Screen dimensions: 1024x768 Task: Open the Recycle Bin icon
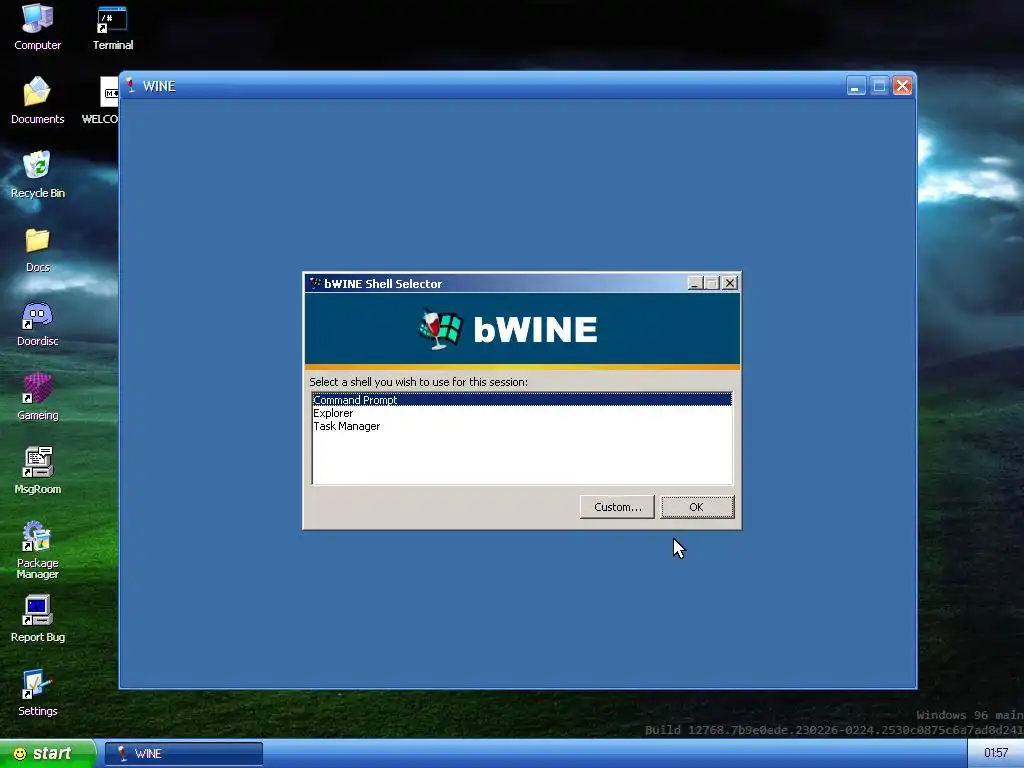pos(37,174)
